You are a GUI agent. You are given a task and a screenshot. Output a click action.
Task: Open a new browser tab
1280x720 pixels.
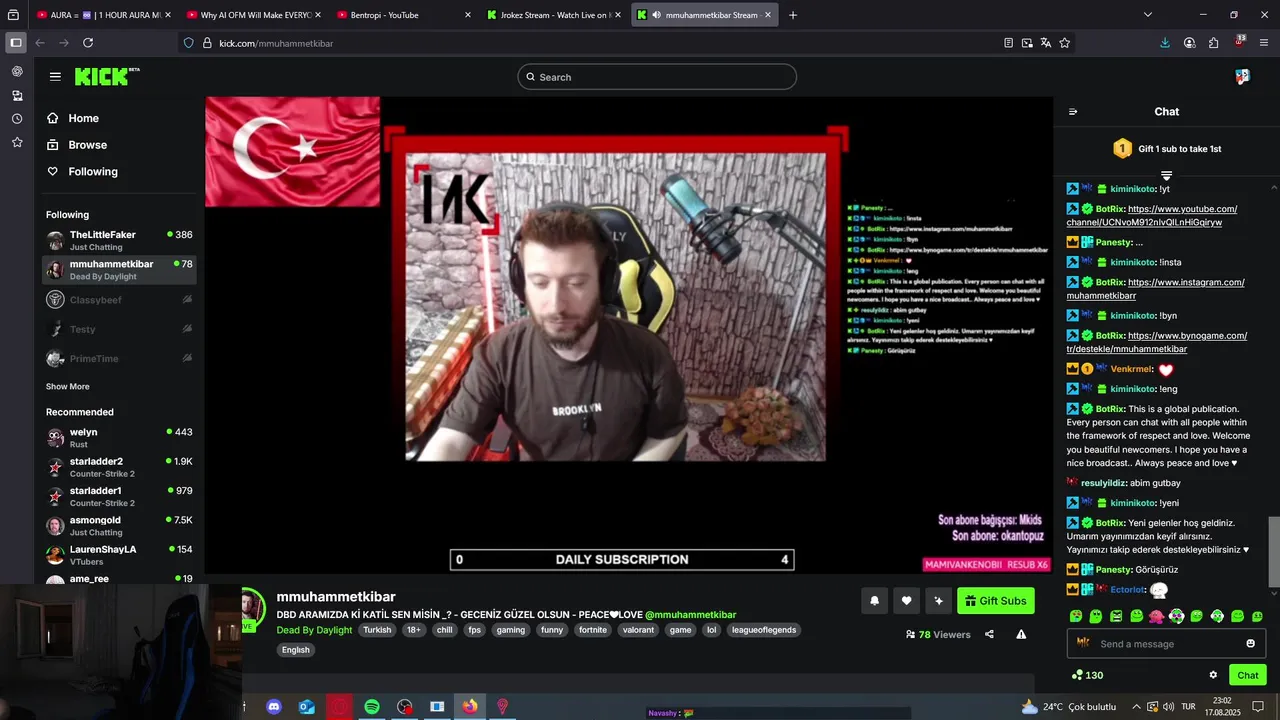click(793, 15)
